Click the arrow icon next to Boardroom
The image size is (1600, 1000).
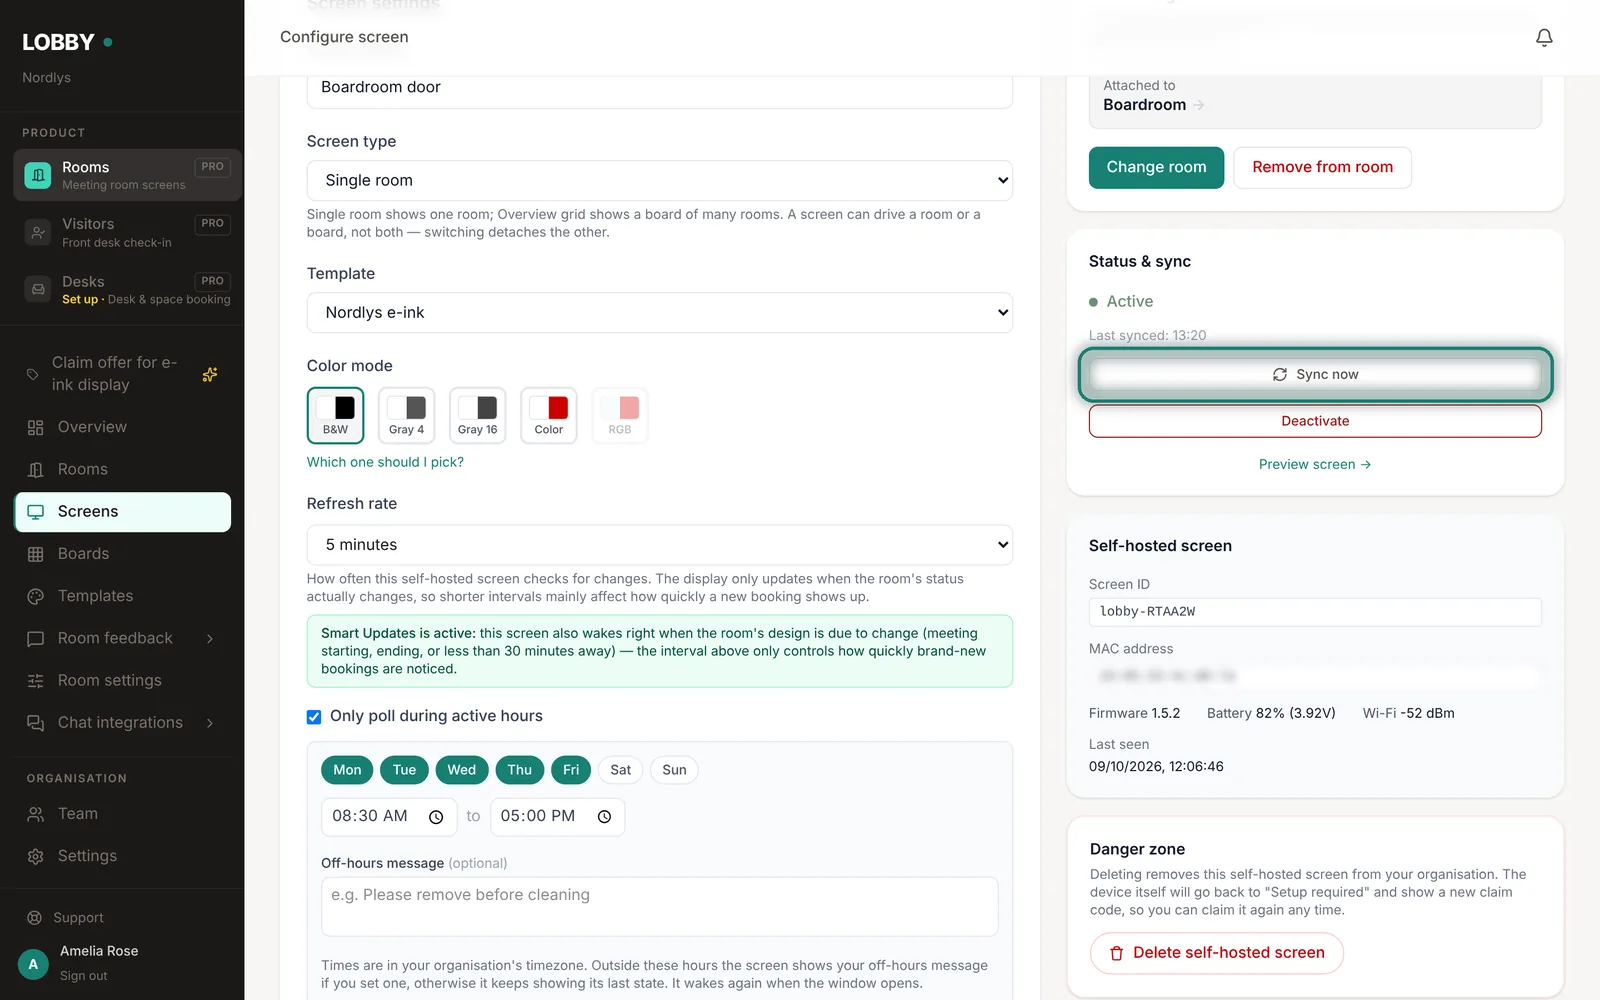[x=1199, y=105]
